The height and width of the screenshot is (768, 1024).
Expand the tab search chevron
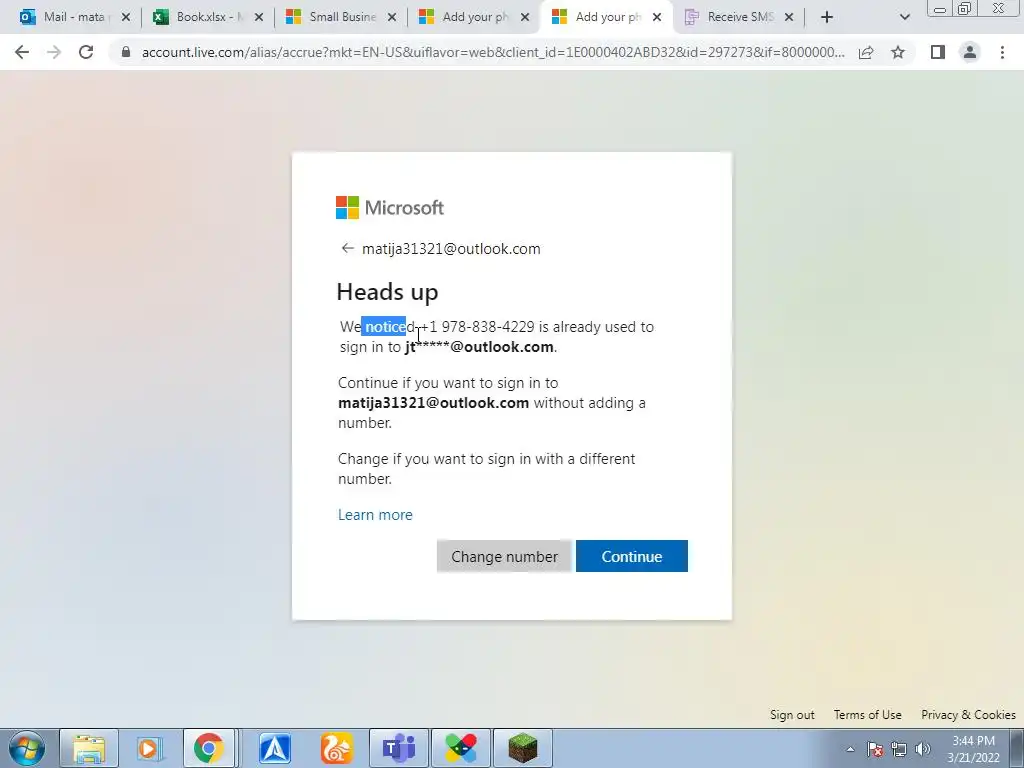904,17
